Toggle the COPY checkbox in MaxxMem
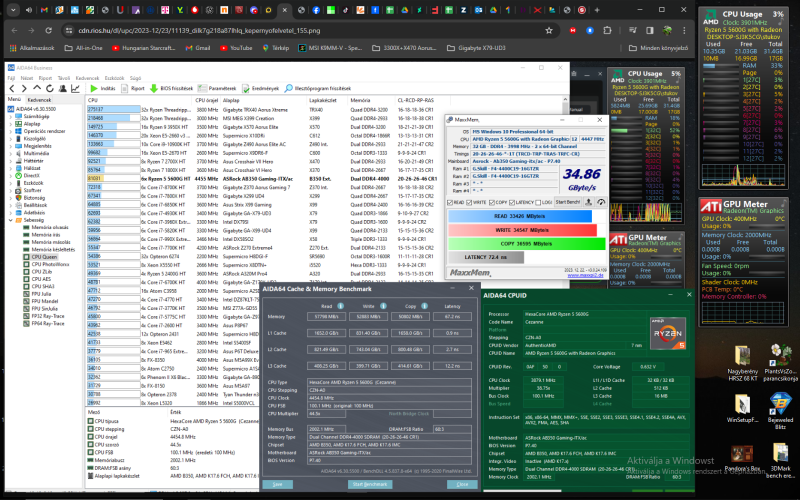The image size is (800, 500). (491, 203)
